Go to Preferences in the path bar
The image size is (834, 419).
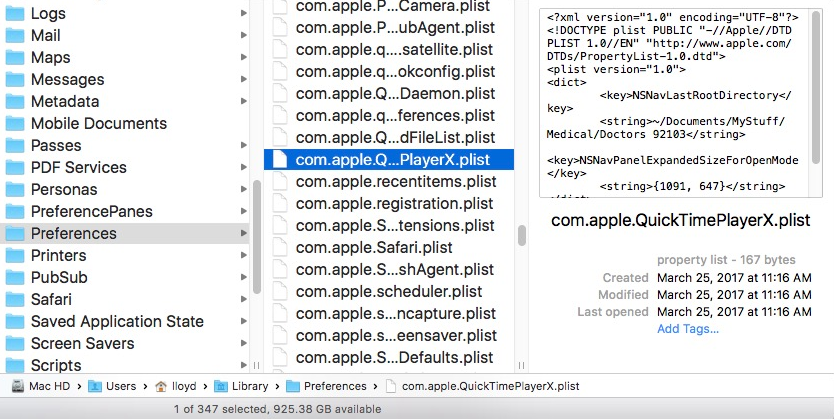tap(335, 386)
